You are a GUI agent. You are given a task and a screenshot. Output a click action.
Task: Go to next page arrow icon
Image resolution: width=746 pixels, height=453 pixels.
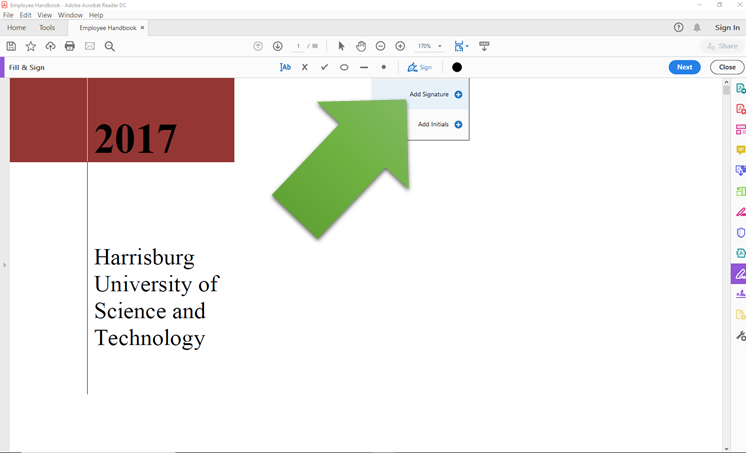(278, 46)
